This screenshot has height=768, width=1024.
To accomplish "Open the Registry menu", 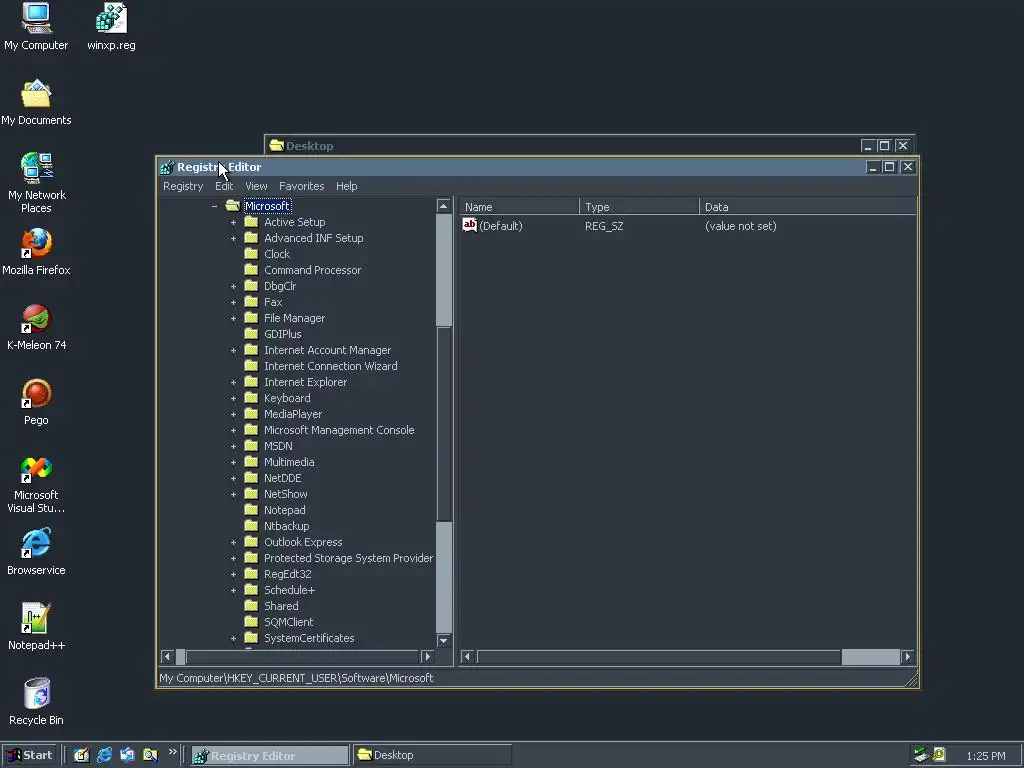I will pos(183,186).
